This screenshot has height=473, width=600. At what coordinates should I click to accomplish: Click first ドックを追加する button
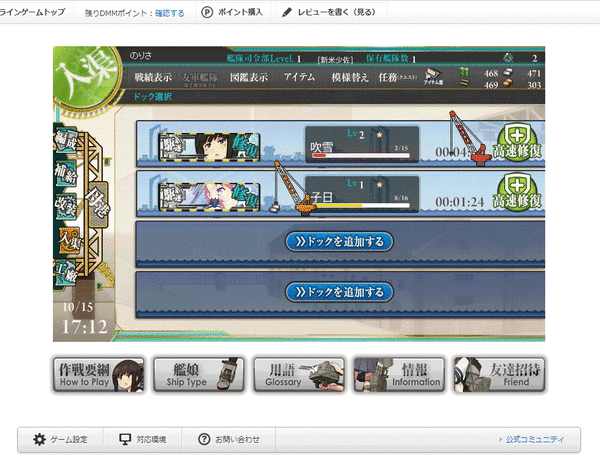(x=339, y=241)
